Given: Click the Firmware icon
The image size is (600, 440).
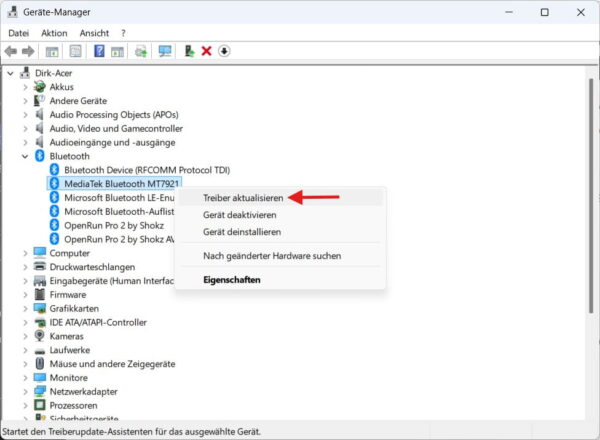Looking at the screenshot, I should click(x=39, y=295).
